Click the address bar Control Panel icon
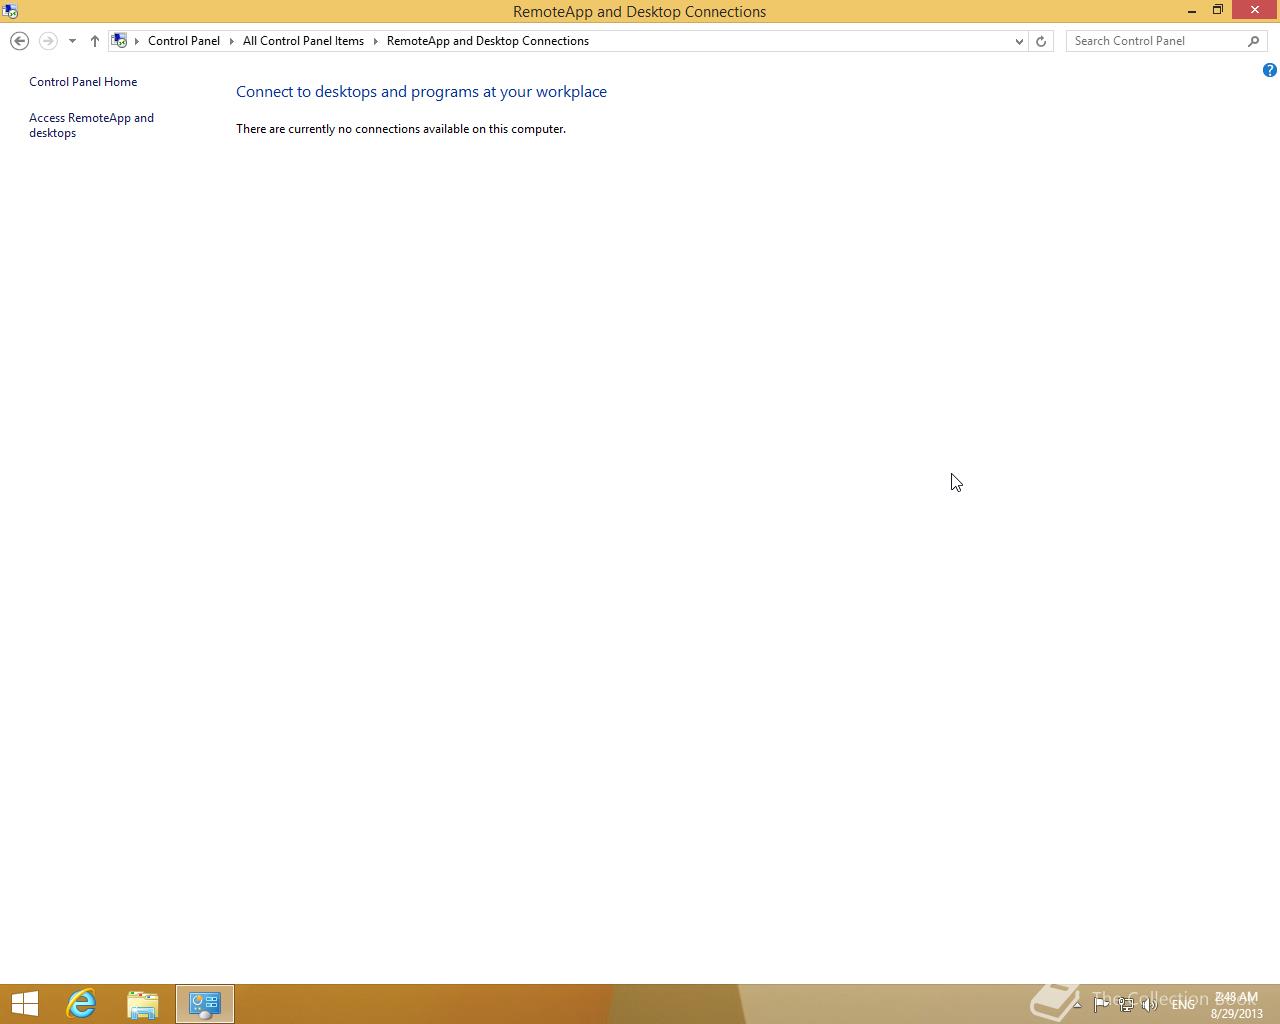This screenshot has height=1024, width=1280. click(119, 41)
